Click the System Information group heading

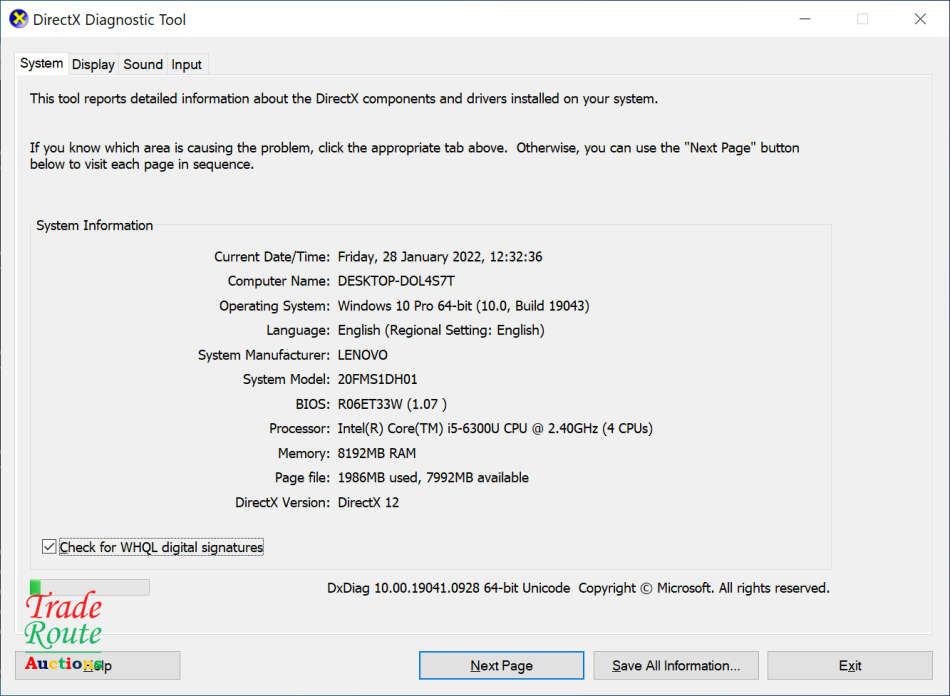tap(94, 225)
